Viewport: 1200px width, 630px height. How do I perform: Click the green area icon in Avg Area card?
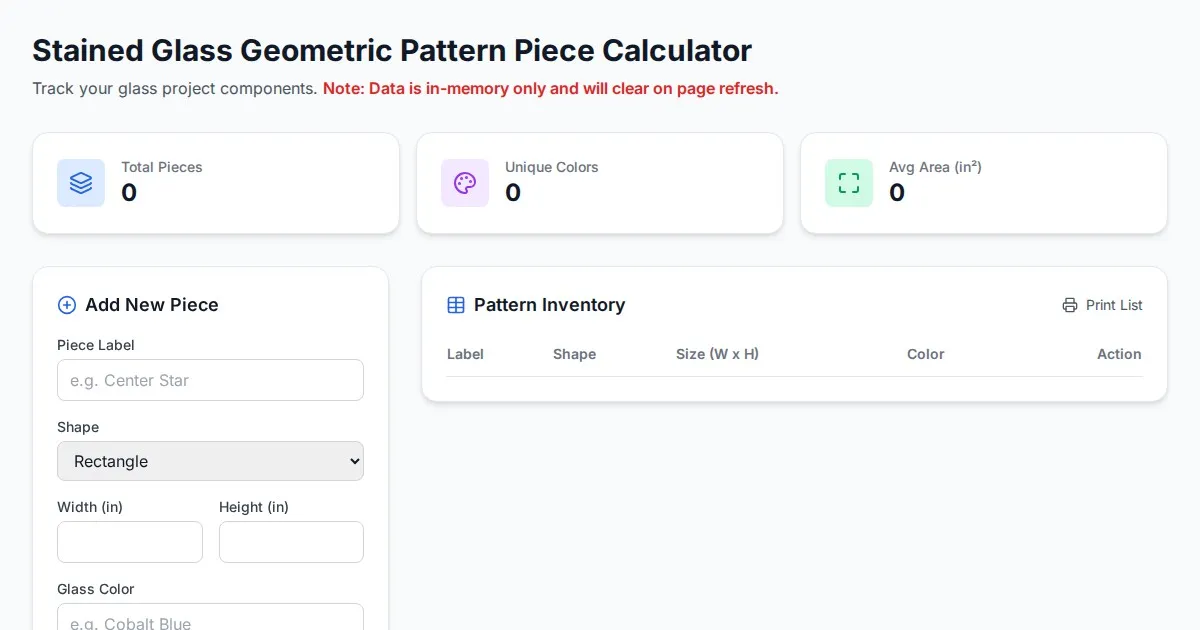pos(849,183)
